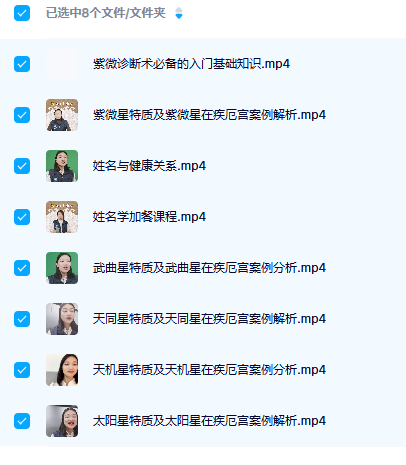This screenshot has height=465, width=406.
Task: Deselect the 姓名与健康关系.mp4 checkbox
Action: pyautogui.click(x=22, y=166)
